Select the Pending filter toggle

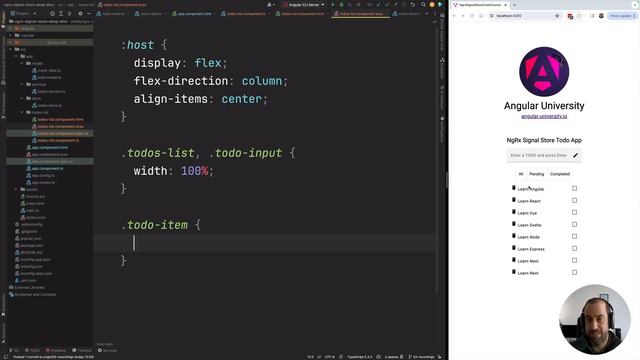[536, 174]
